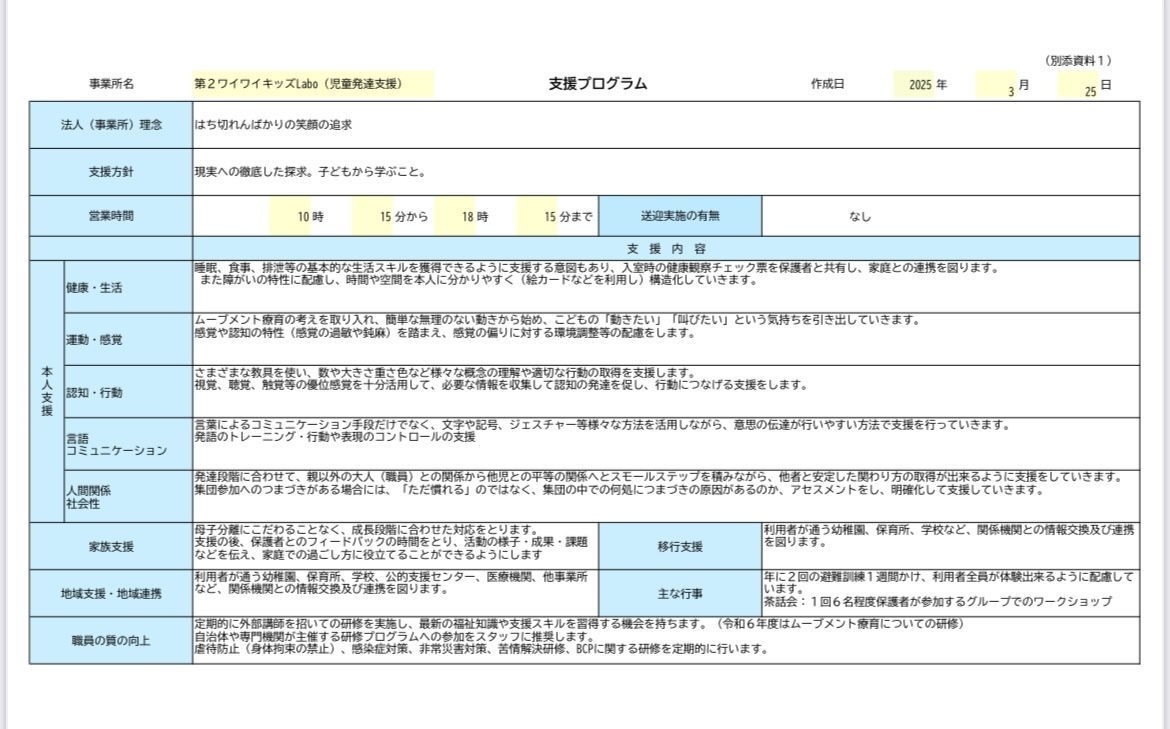1170x729 pixels.
Task: Select the 法人（事業所）理念 header cell
Action: pos(111,125)
